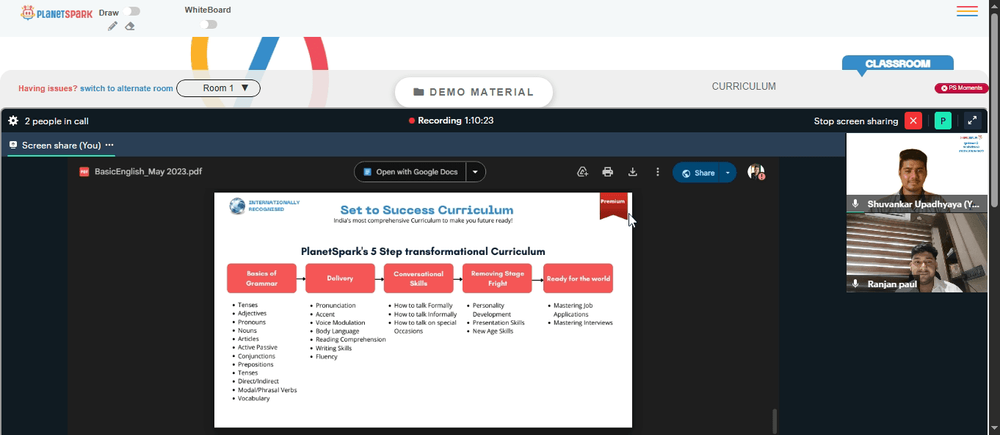This screenshot has width=1000, height=435.
Task: Download the PDF file
Action: pyautogui.click(x=633, y=172)
